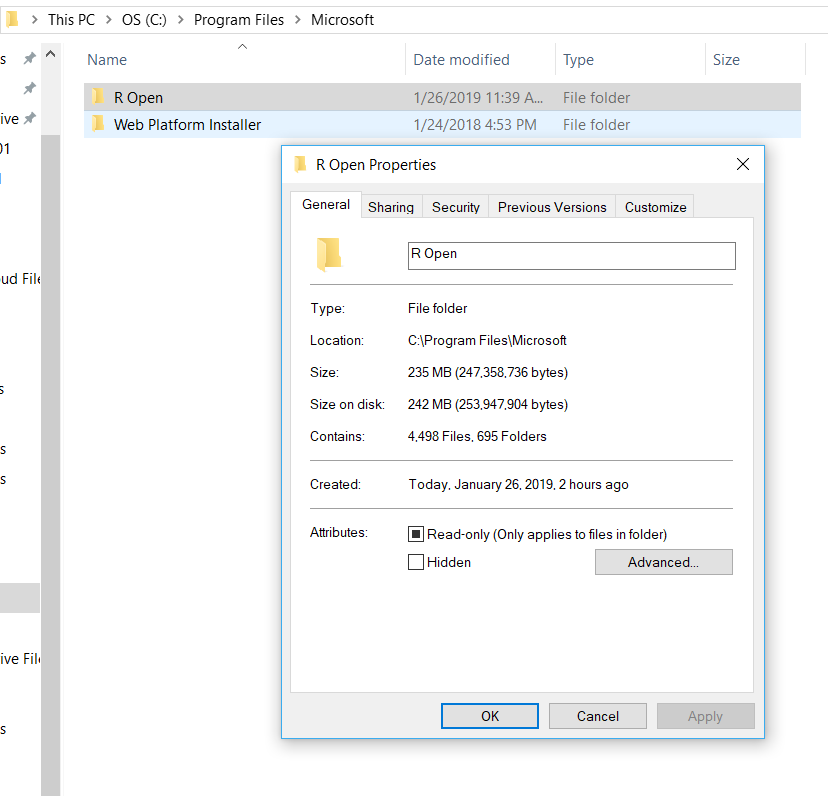Click size on disk 242 MB value

pos(487,404)
